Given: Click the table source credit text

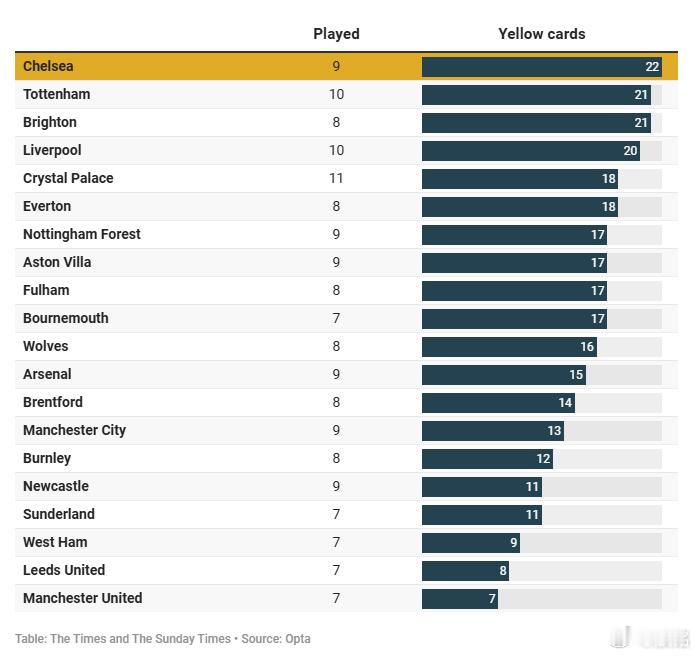Looking at the screenshot, I should click(x=162, y=638).
